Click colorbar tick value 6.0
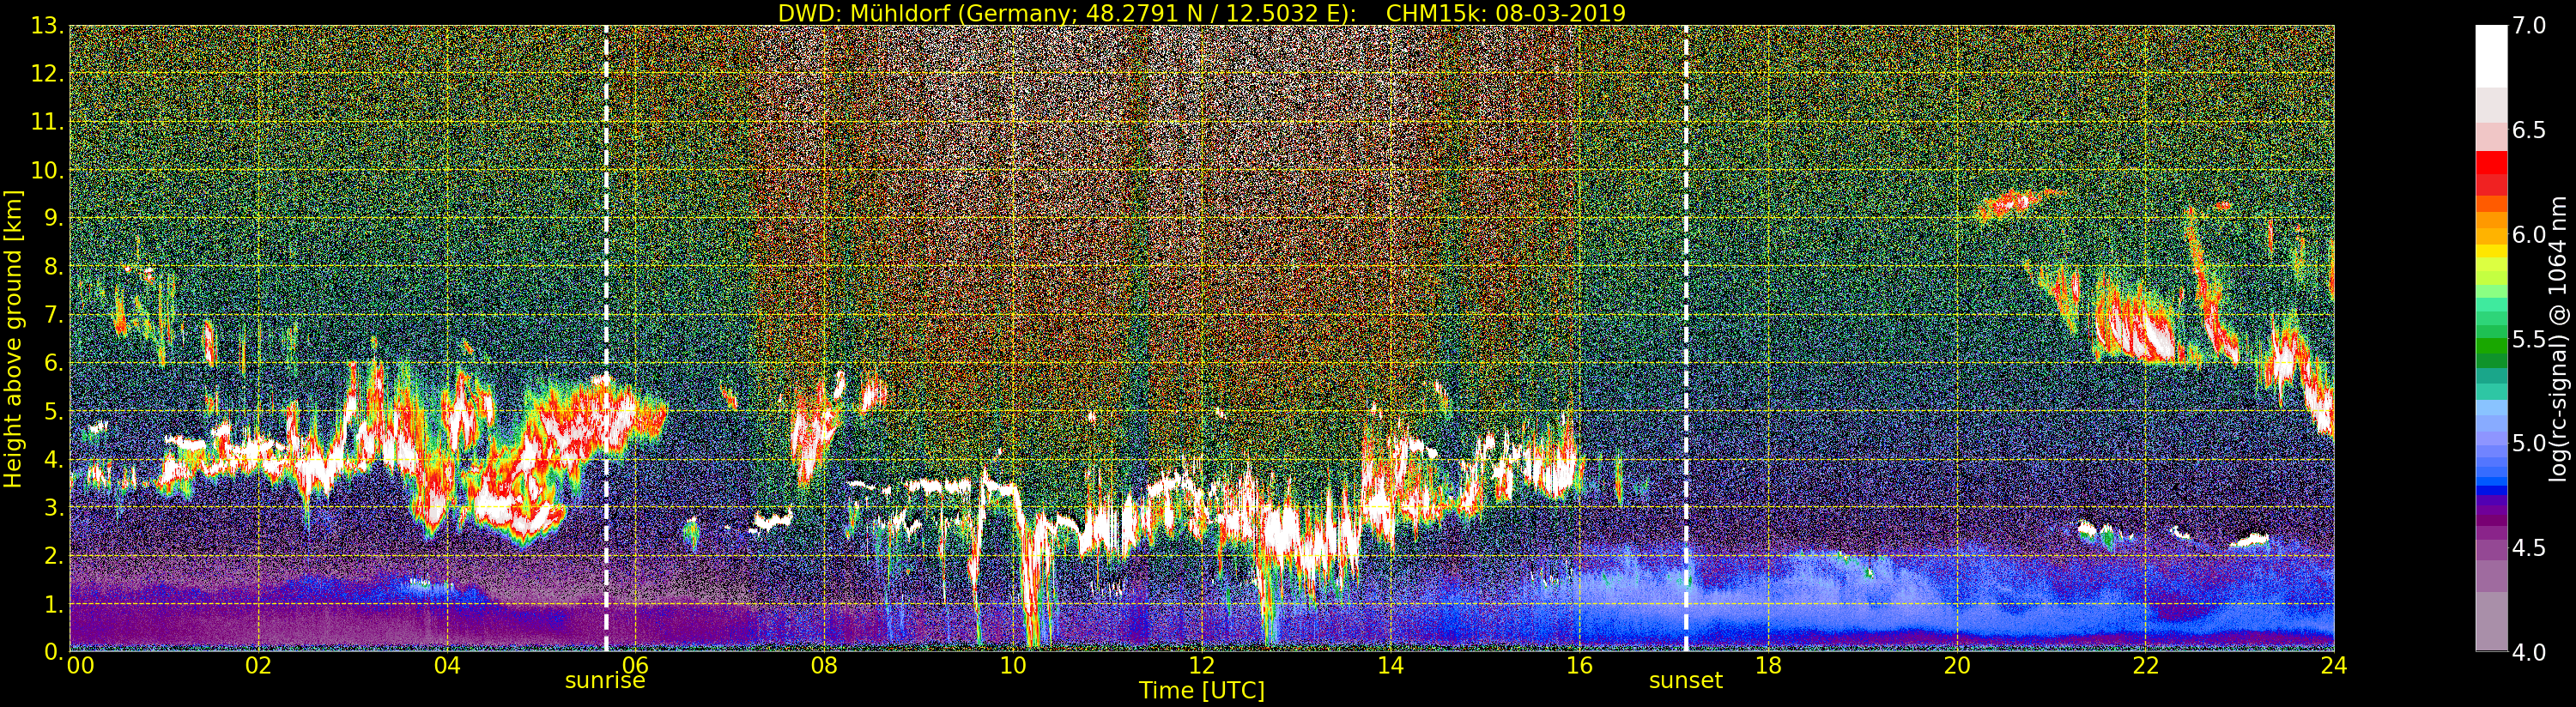This screenshot has width=2576, height=707. (2529, 234)
